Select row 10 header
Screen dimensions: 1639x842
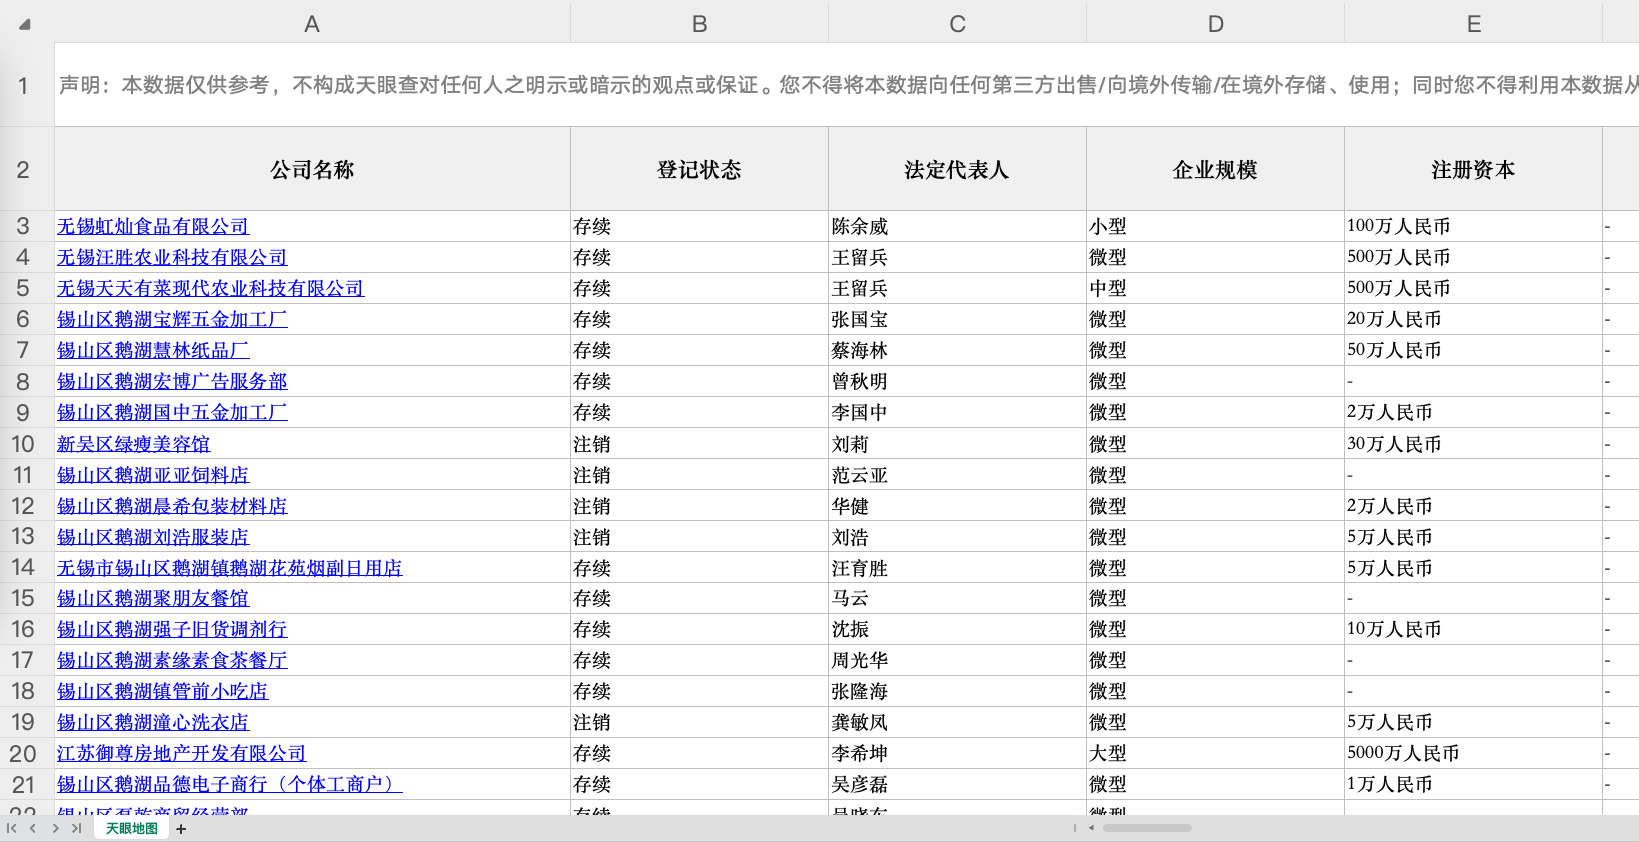coord(23,444)
